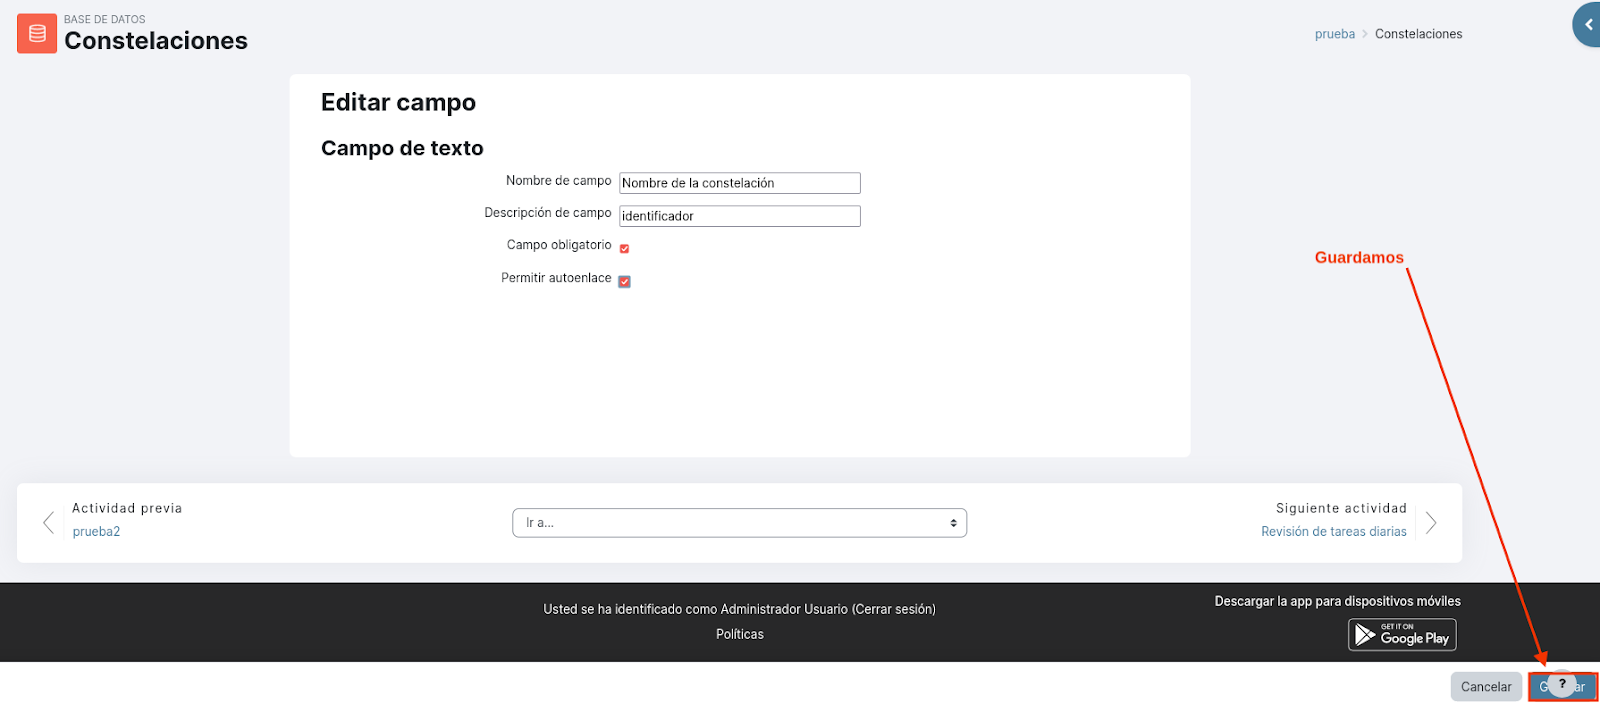This screenshot has width=1600, height=703.
Task: Click the Constelaciones breadcrumb text
Action: click(1418, 34)
